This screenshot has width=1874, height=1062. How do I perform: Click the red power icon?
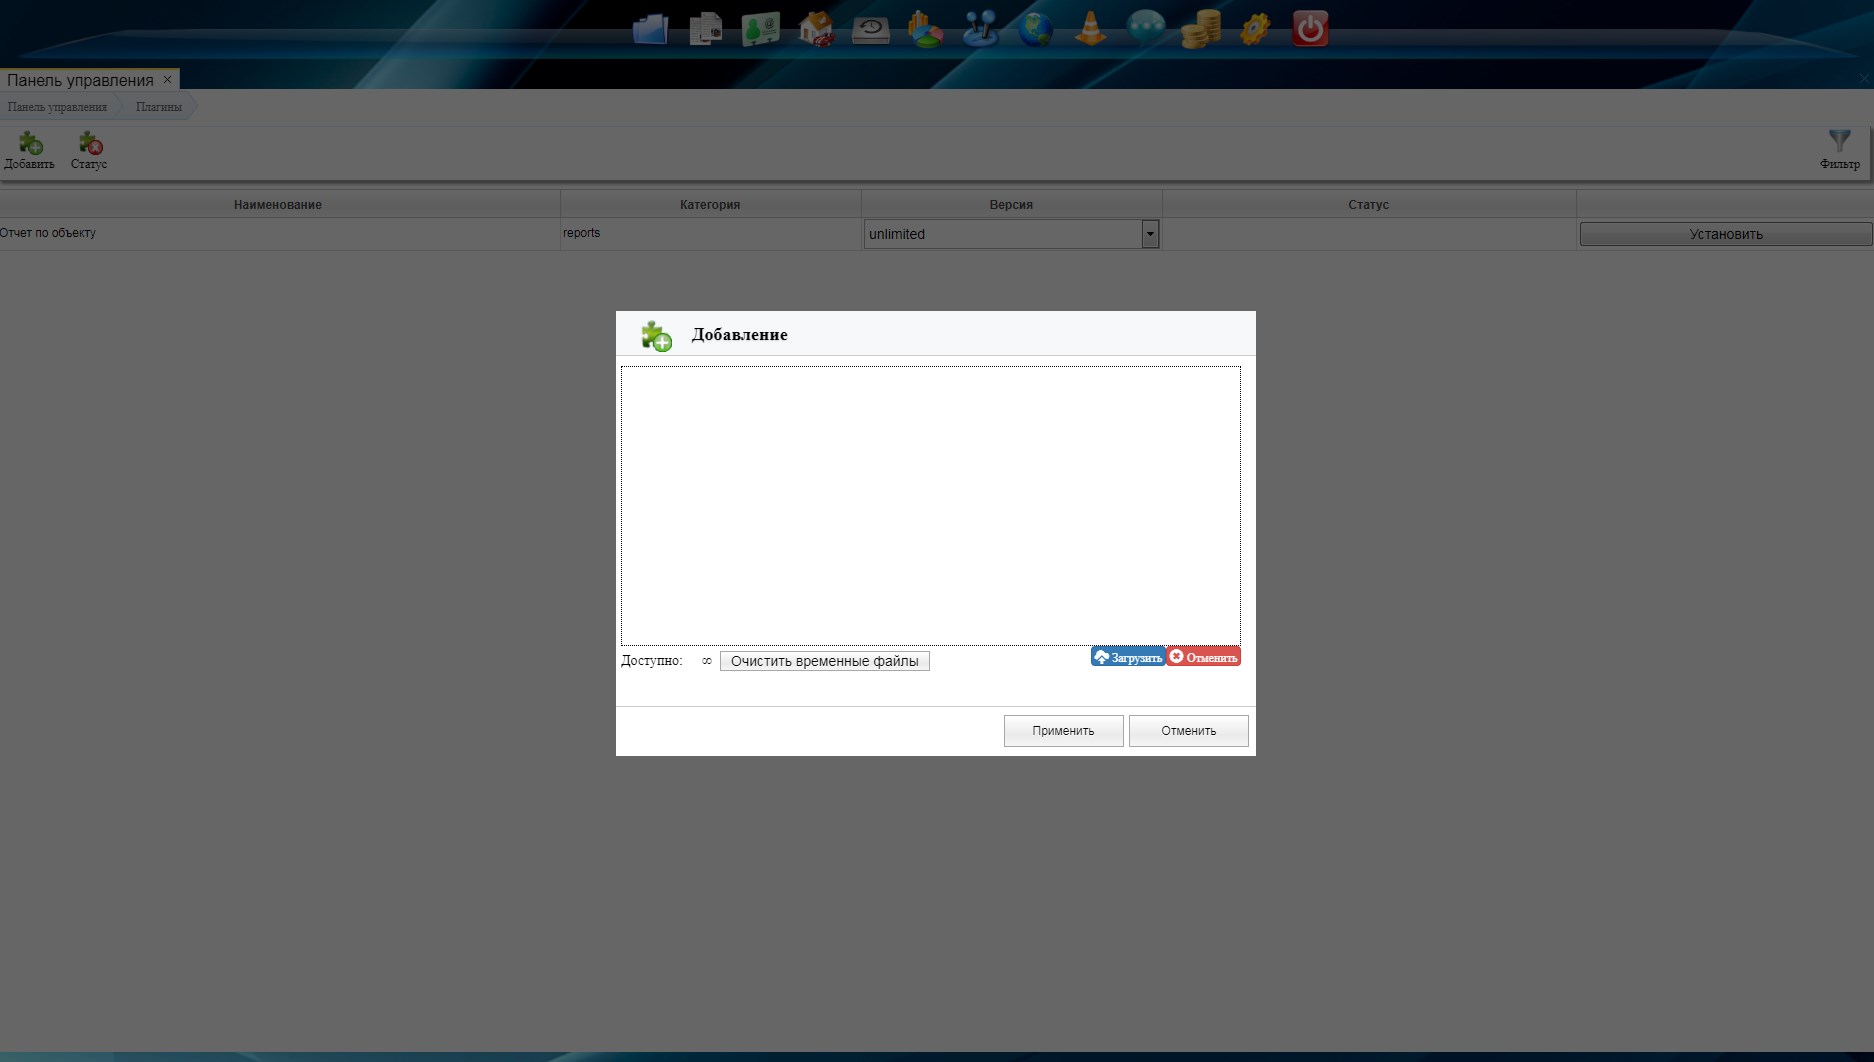tap(1310, 29)
